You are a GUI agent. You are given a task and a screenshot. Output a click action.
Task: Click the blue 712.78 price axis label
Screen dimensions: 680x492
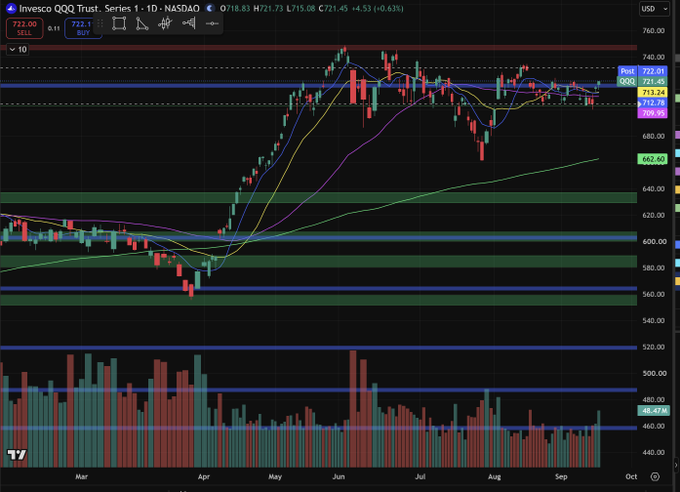coord(653,102)
